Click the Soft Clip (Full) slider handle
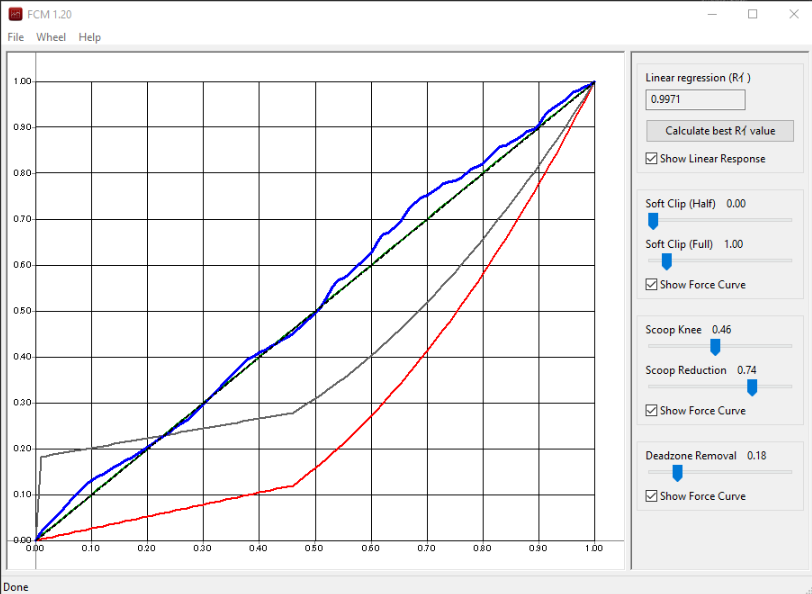 [x=666, y=261]
